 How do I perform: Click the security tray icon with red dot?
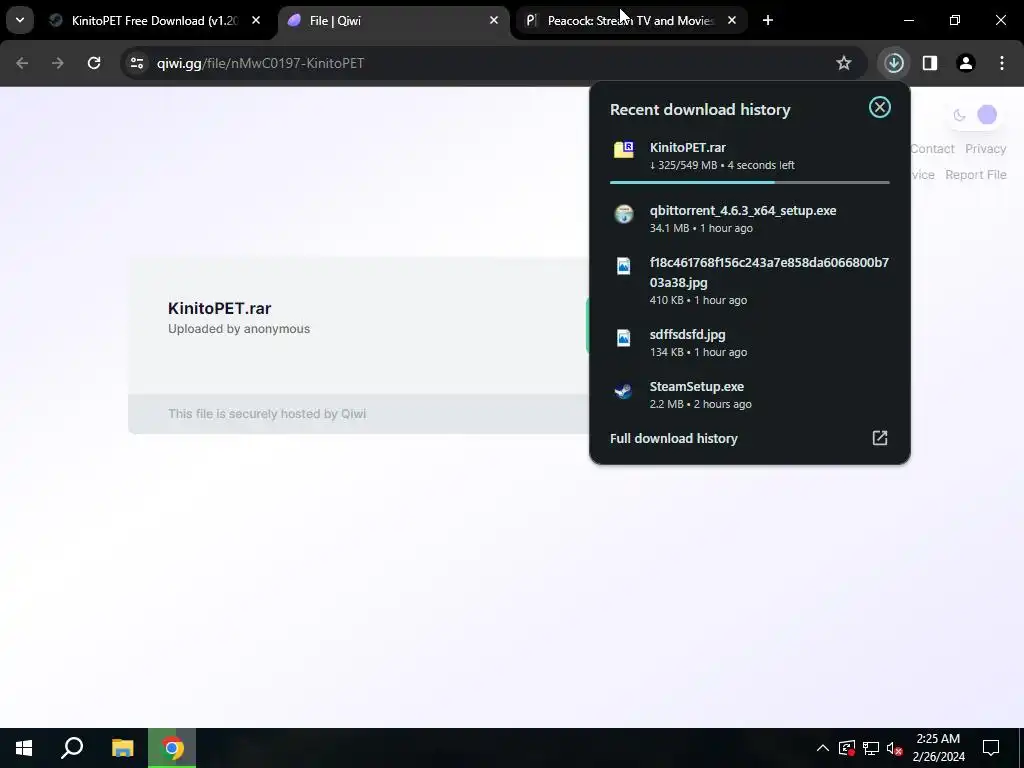point(847,748)
